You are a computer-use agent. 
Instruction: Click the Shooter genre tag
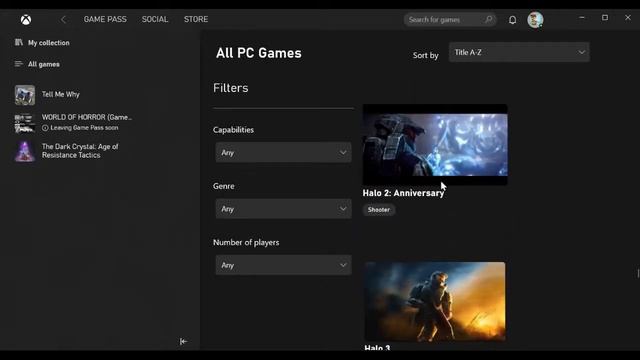pyautogui.click(x=379, y=210)
